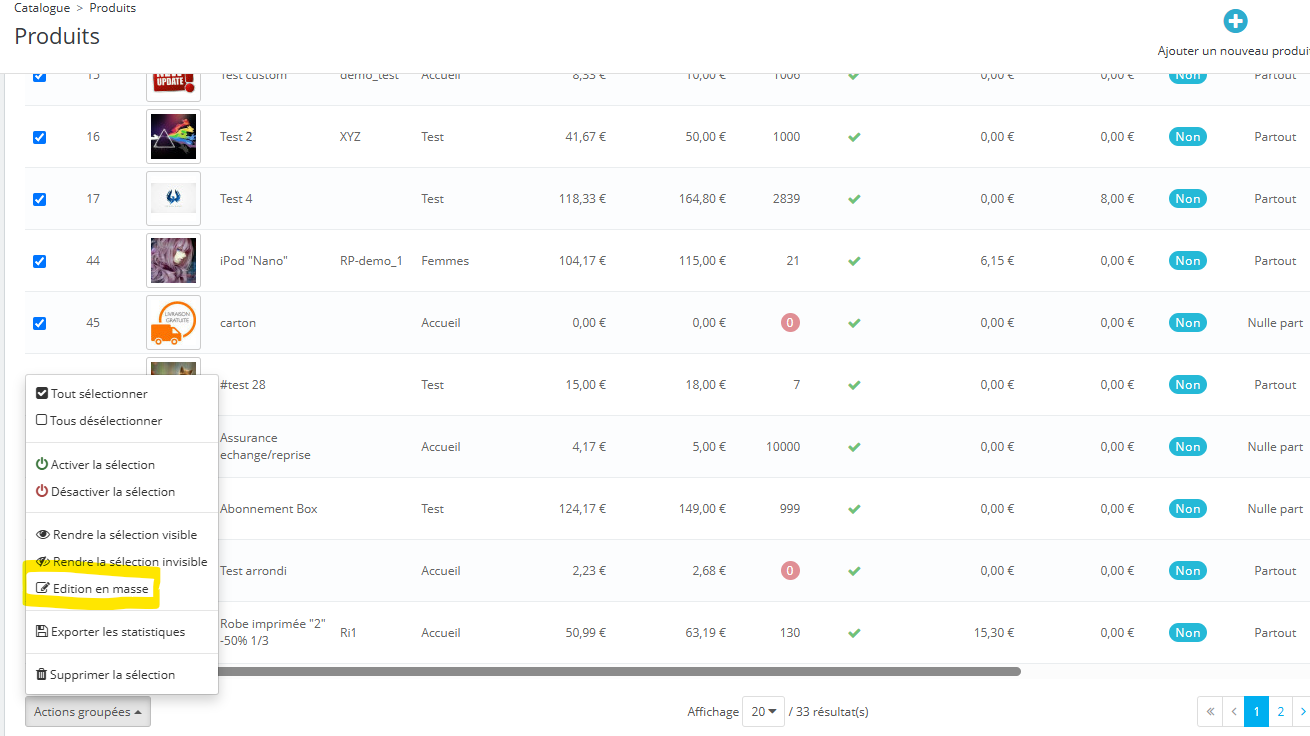Click the plus icon to add product

[x=1236, y=21]
